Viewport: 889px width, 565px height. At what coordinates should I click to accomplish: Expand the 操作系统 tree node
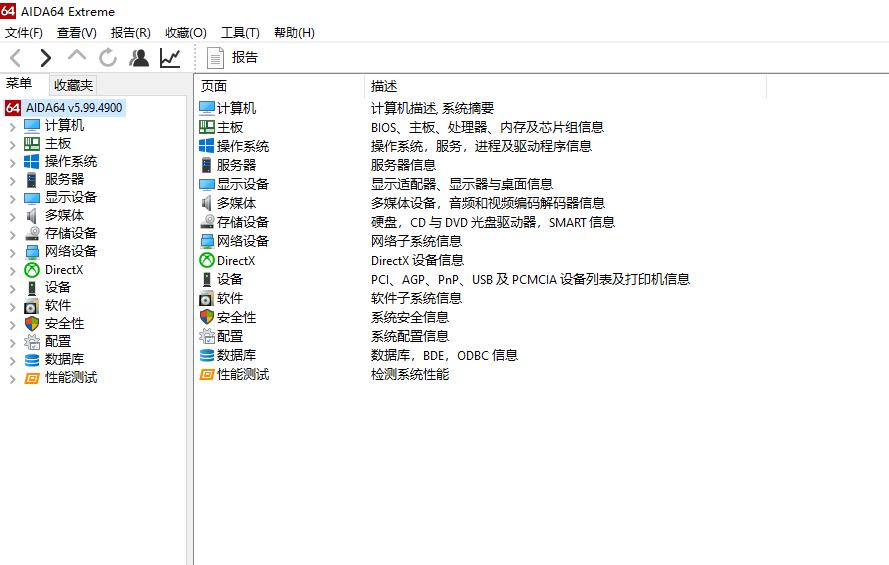point(12,163)
